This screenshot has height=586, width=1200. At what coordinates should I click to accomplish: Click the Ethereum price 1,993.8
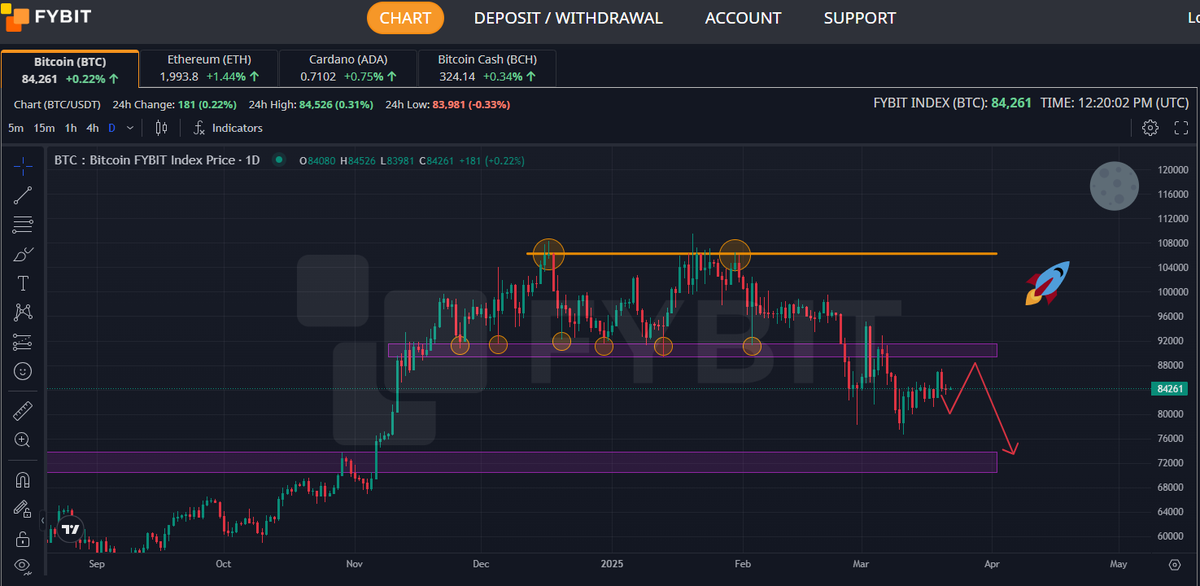click(x=179, y=76)
